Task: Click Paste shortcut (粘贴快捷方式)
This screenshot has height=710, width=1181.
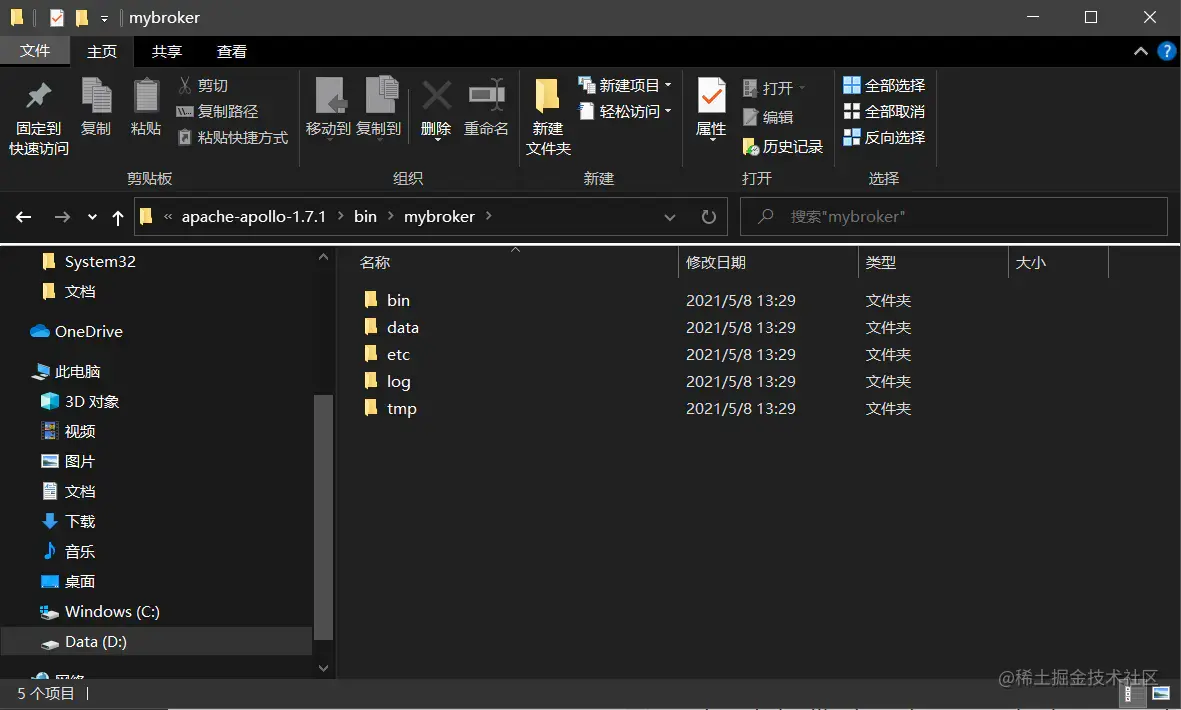Action: [x=233, y=138]
